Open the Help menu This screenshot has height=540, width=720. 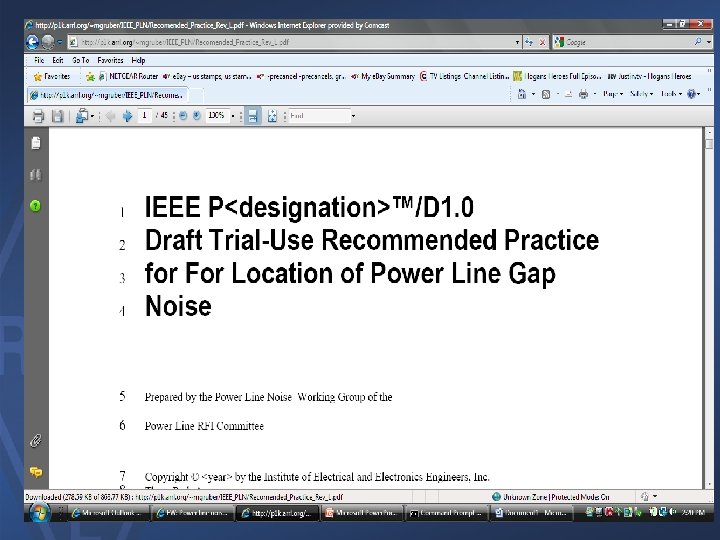tap(138, 60)
